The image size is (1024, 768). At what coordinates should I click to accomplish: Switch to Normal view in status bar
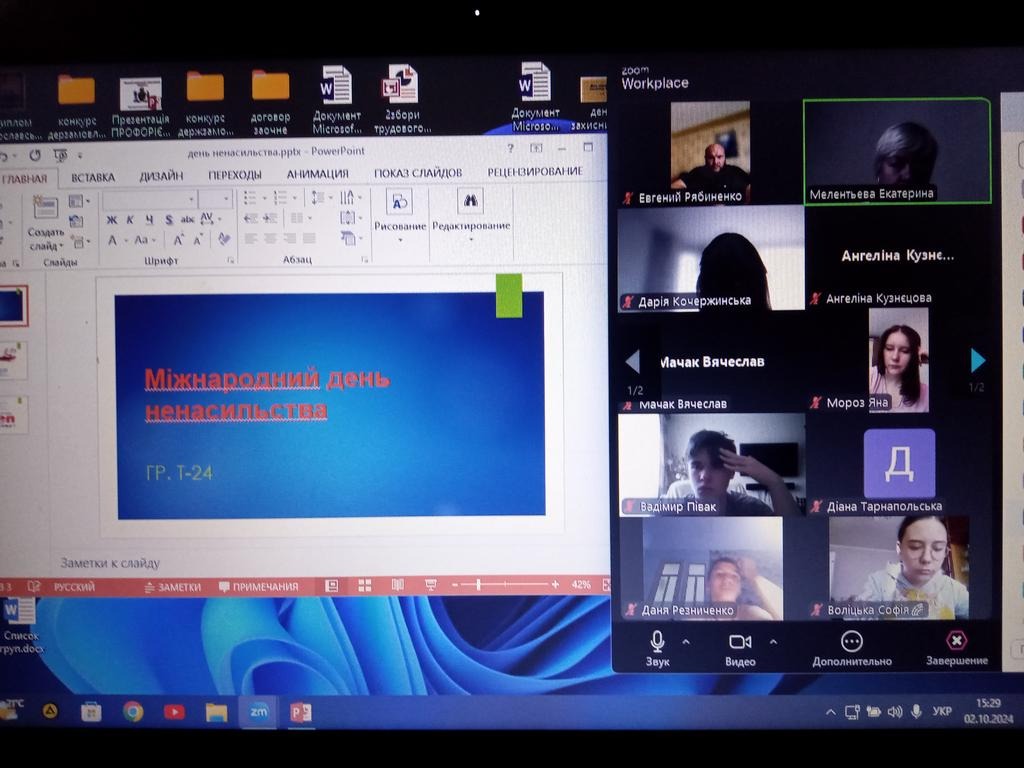332,586
